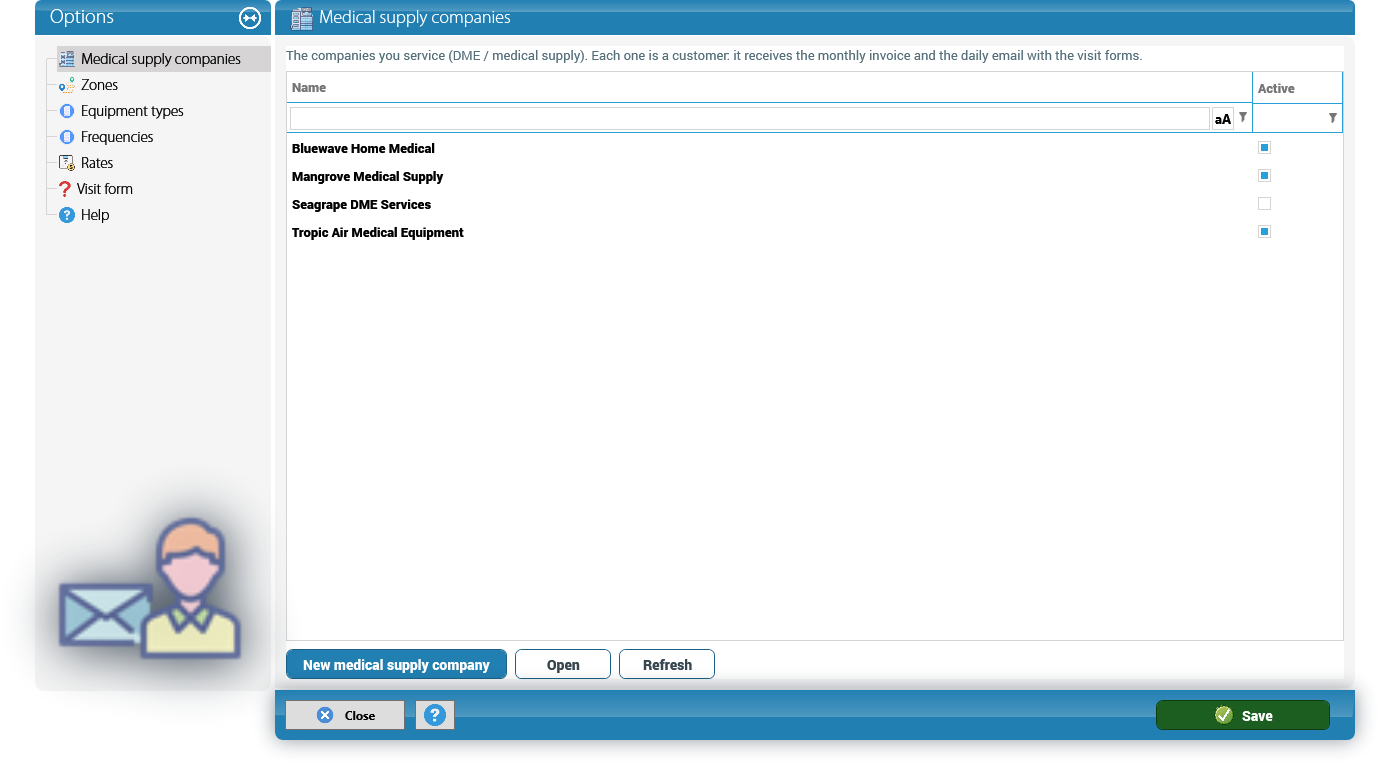Uncheck Active for Bluewave Home Medical

click(x=1264, y=148)
